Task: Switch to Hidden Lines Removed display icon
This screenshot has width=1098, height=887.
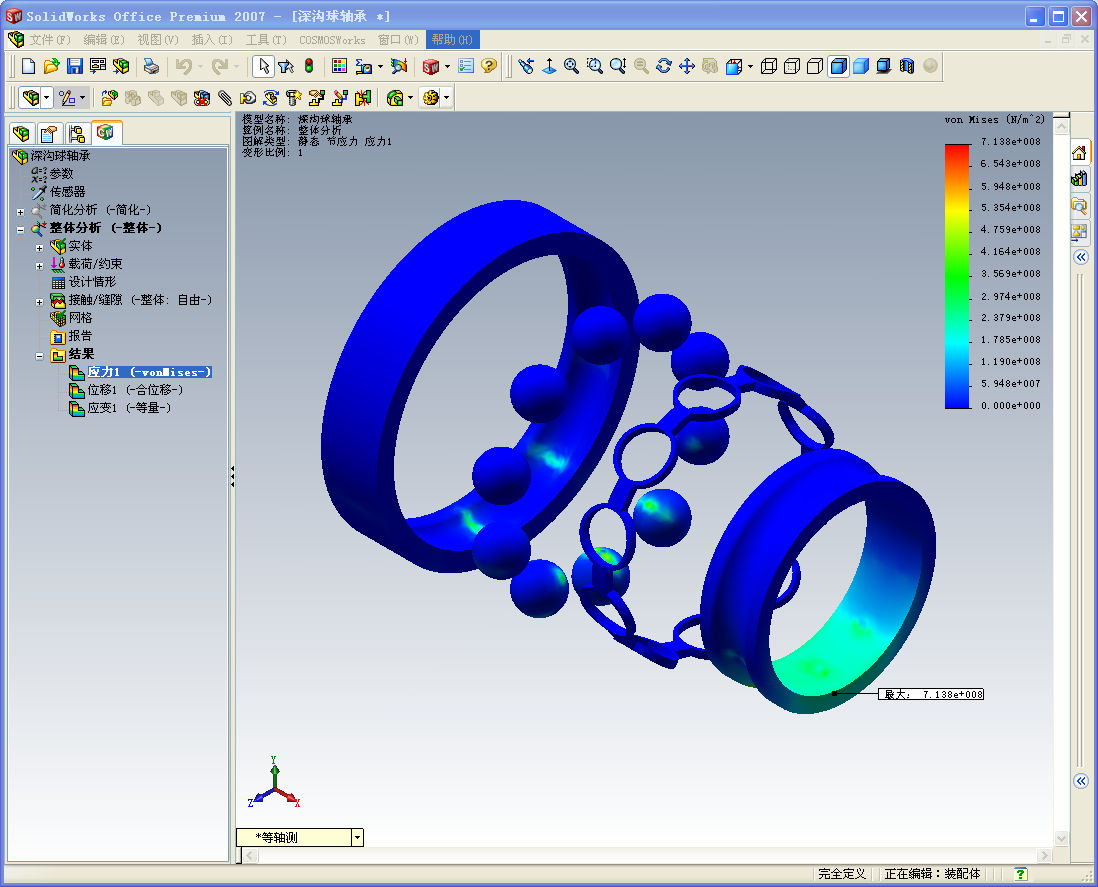Action: [x=814, y=67]
